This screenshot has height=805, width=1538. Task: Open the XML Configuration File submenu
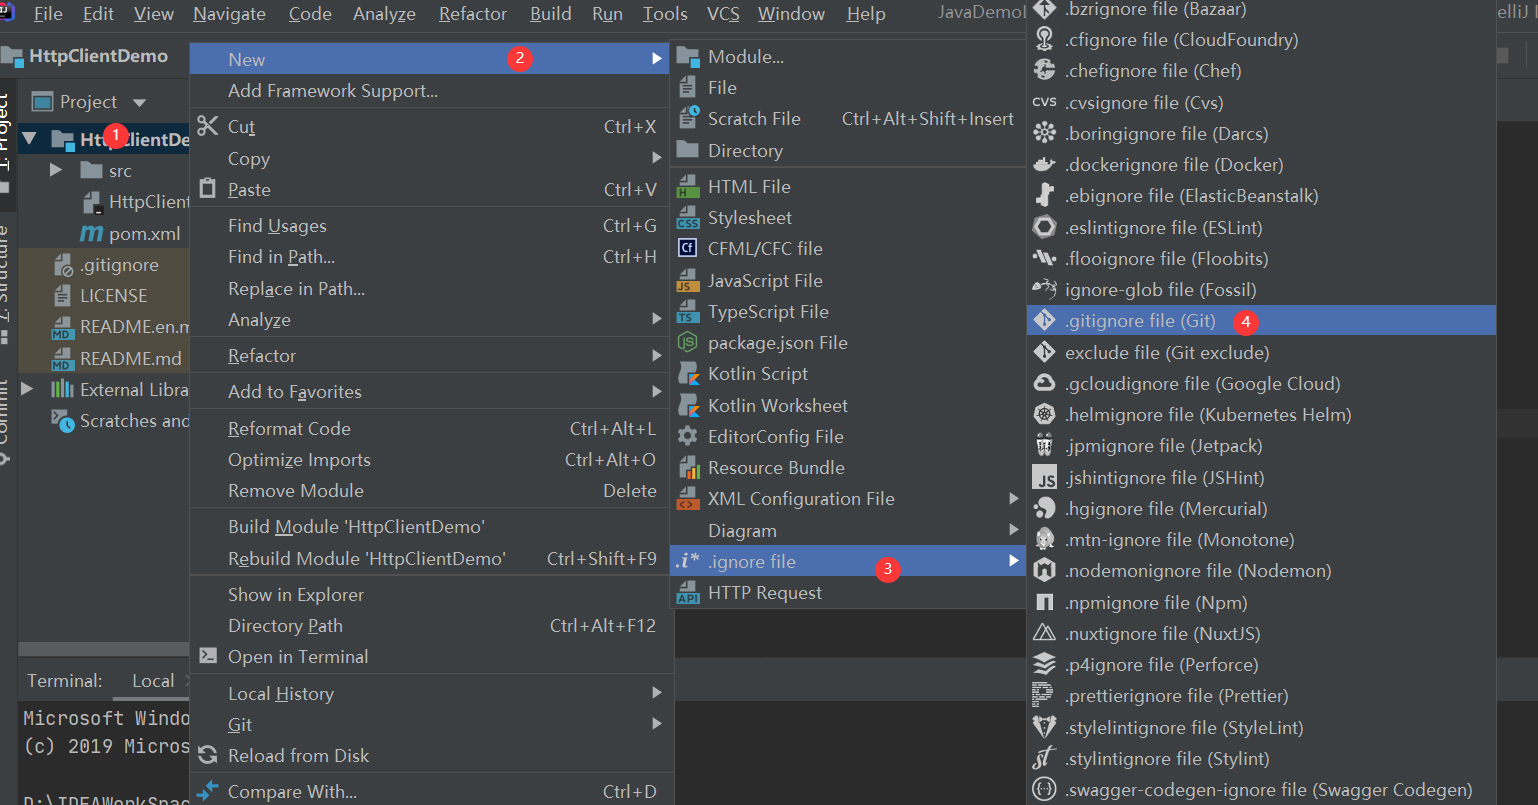[x=848, y=499]
